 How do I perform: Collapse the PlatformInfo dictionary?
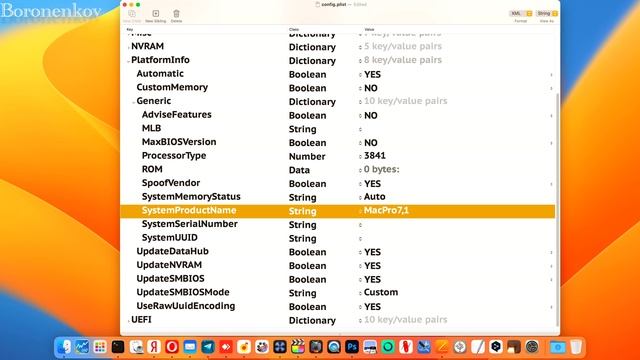(x=128, y=61)
